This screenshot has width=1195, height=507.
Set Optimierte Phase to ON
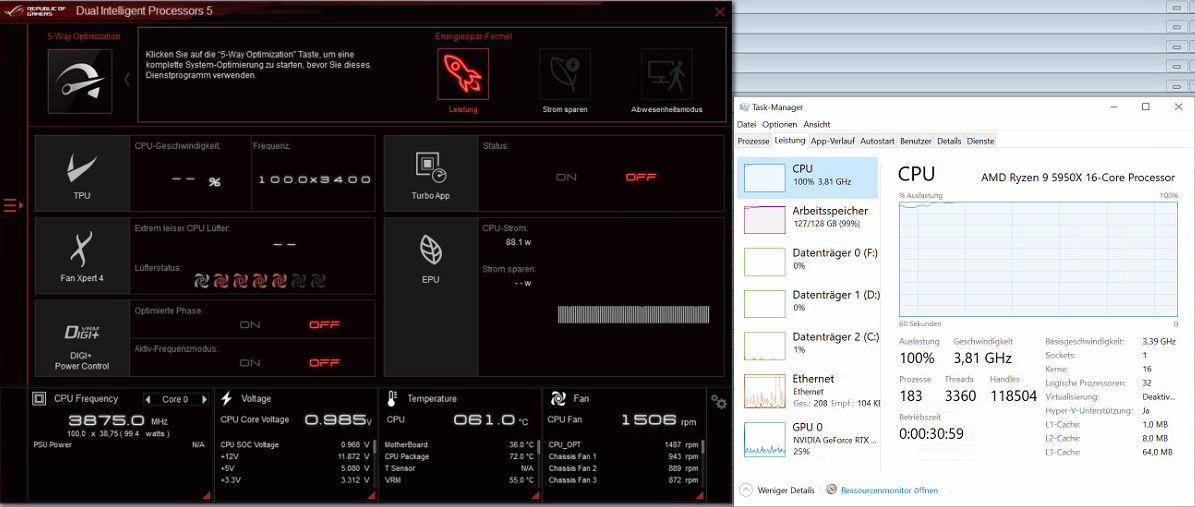pyautogui.click(x=250, y=325)
